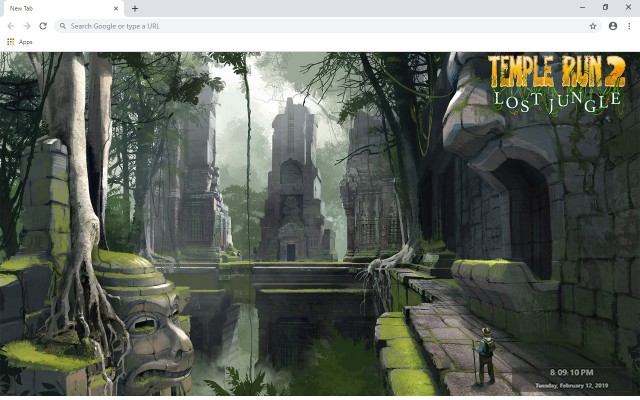Viewport: 640px width, 400px height.
Task: Restore down the Chrome window
Action: click(x=605, y=7)
